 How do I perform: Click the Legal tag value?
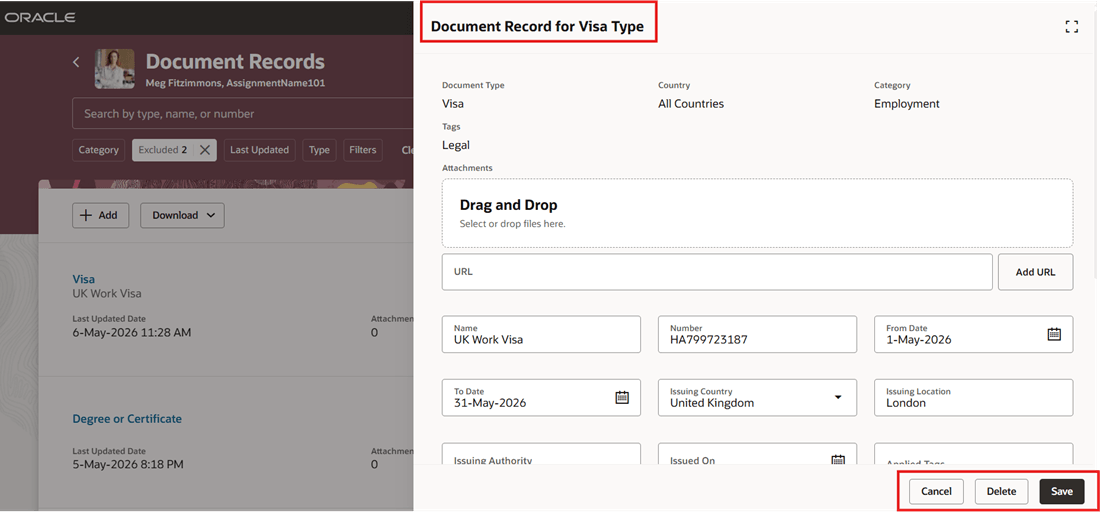point(456,146)
